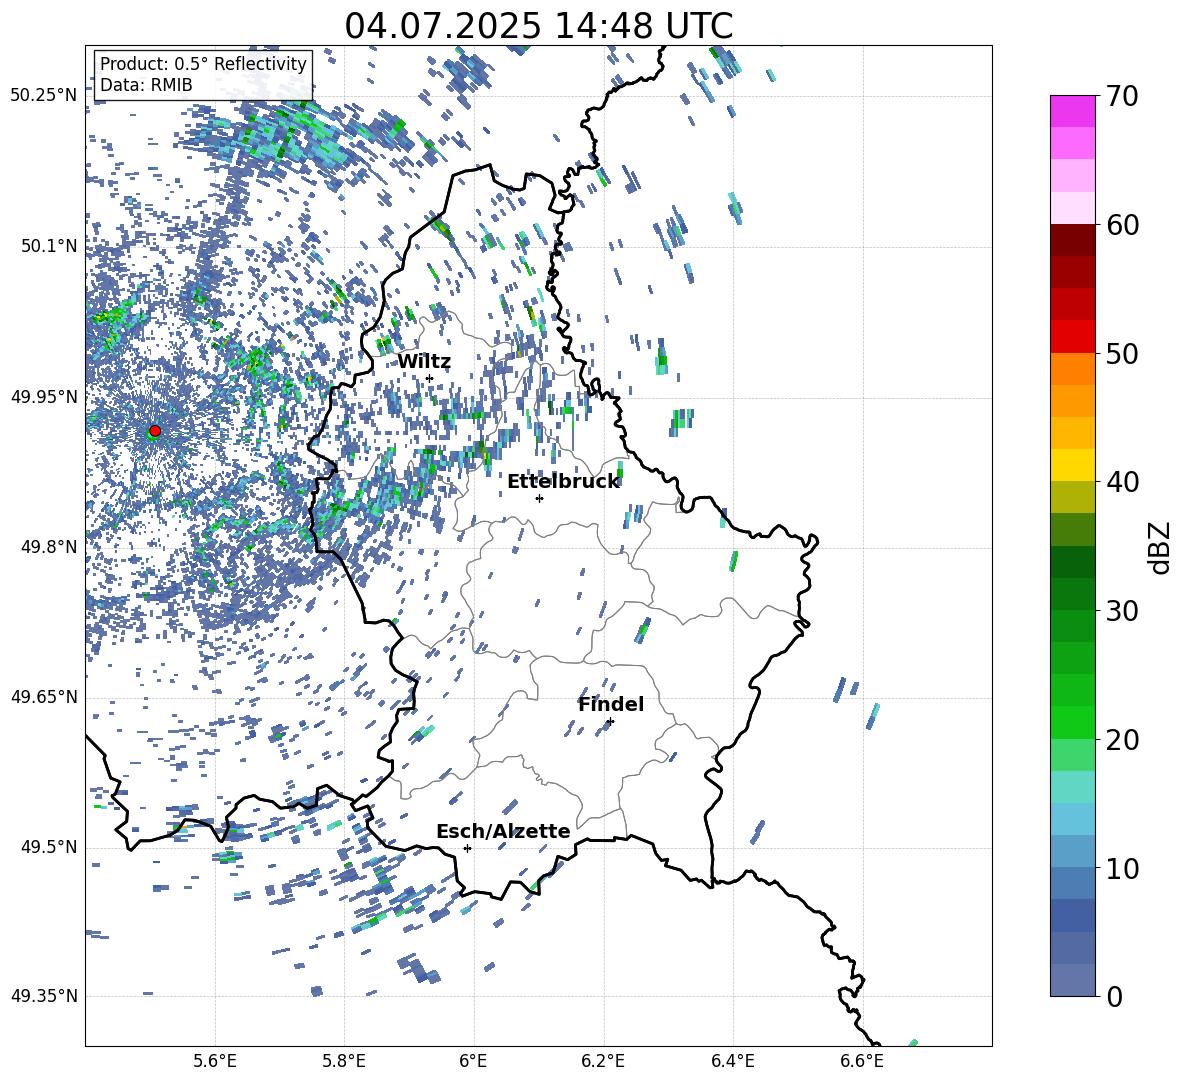Click the 49.65°N latitude label
This screenshot has width=1184, height=1081.
coord(45,697)
